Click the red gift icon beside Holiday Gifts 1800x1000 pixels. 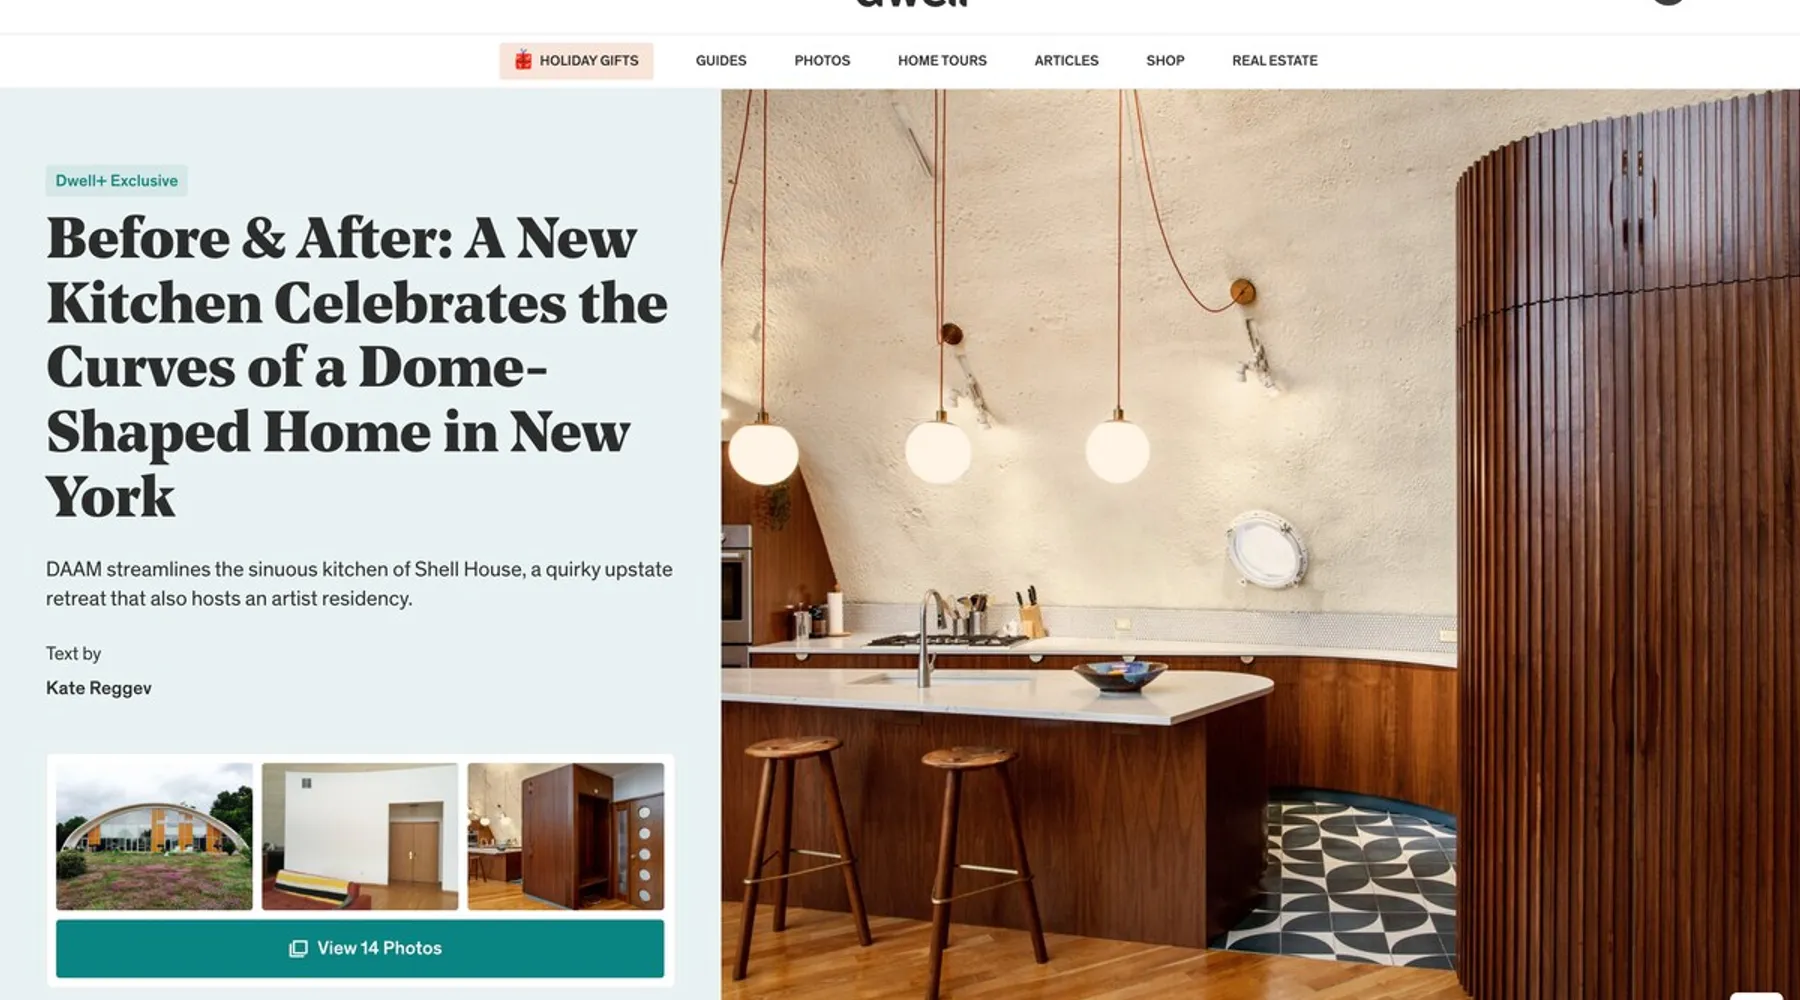[523, 60]
